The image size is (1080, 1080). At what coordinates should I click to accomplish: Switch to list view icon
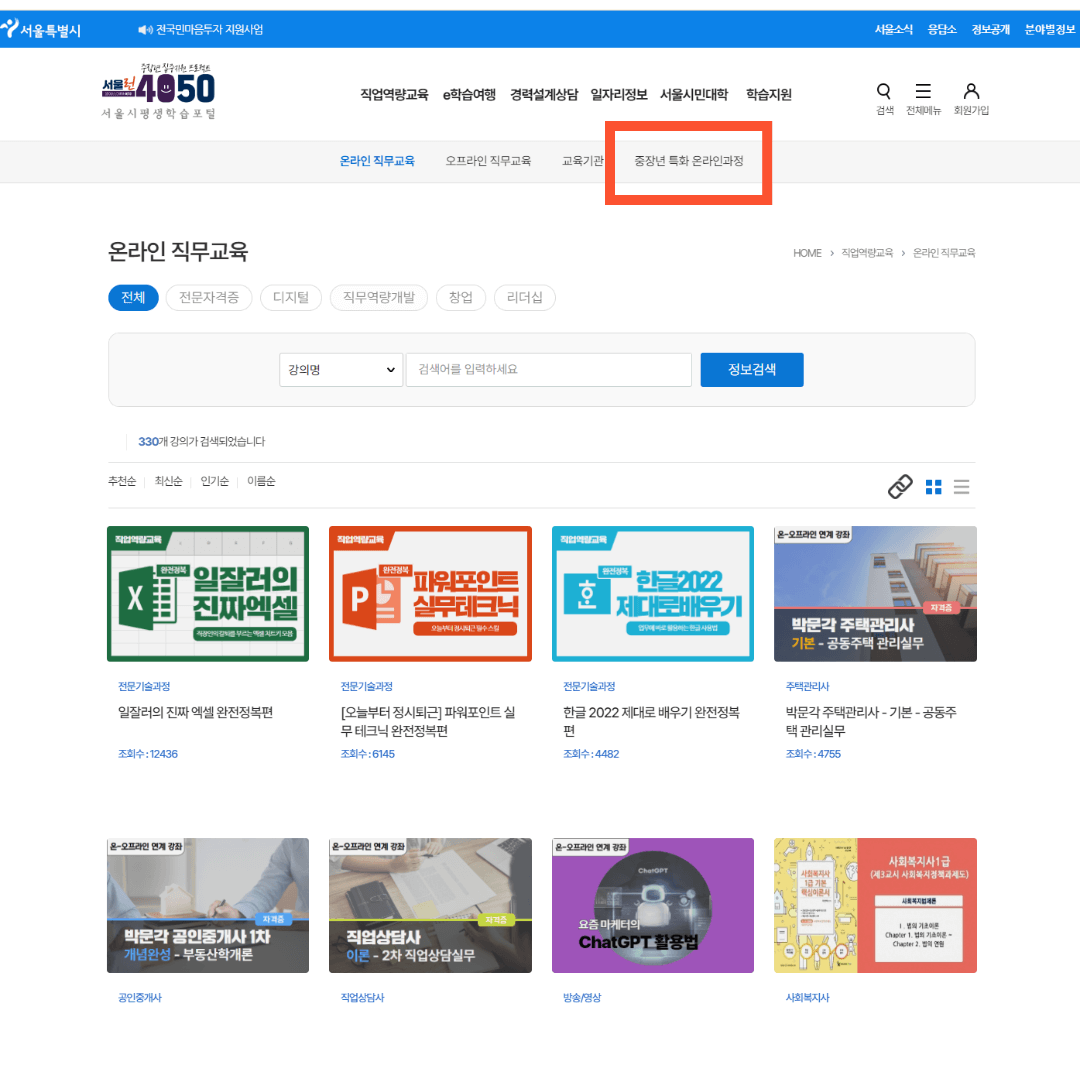(961, 487)
